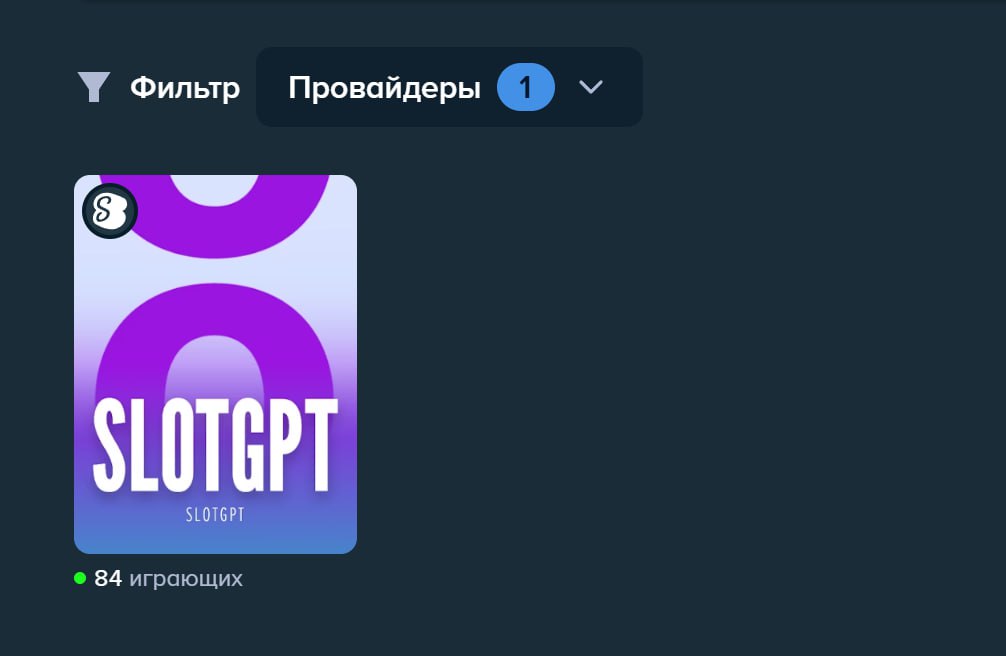This screenshot has width=1006, height=656.
Task: Click the green online status dot
Action: (80, 578)
